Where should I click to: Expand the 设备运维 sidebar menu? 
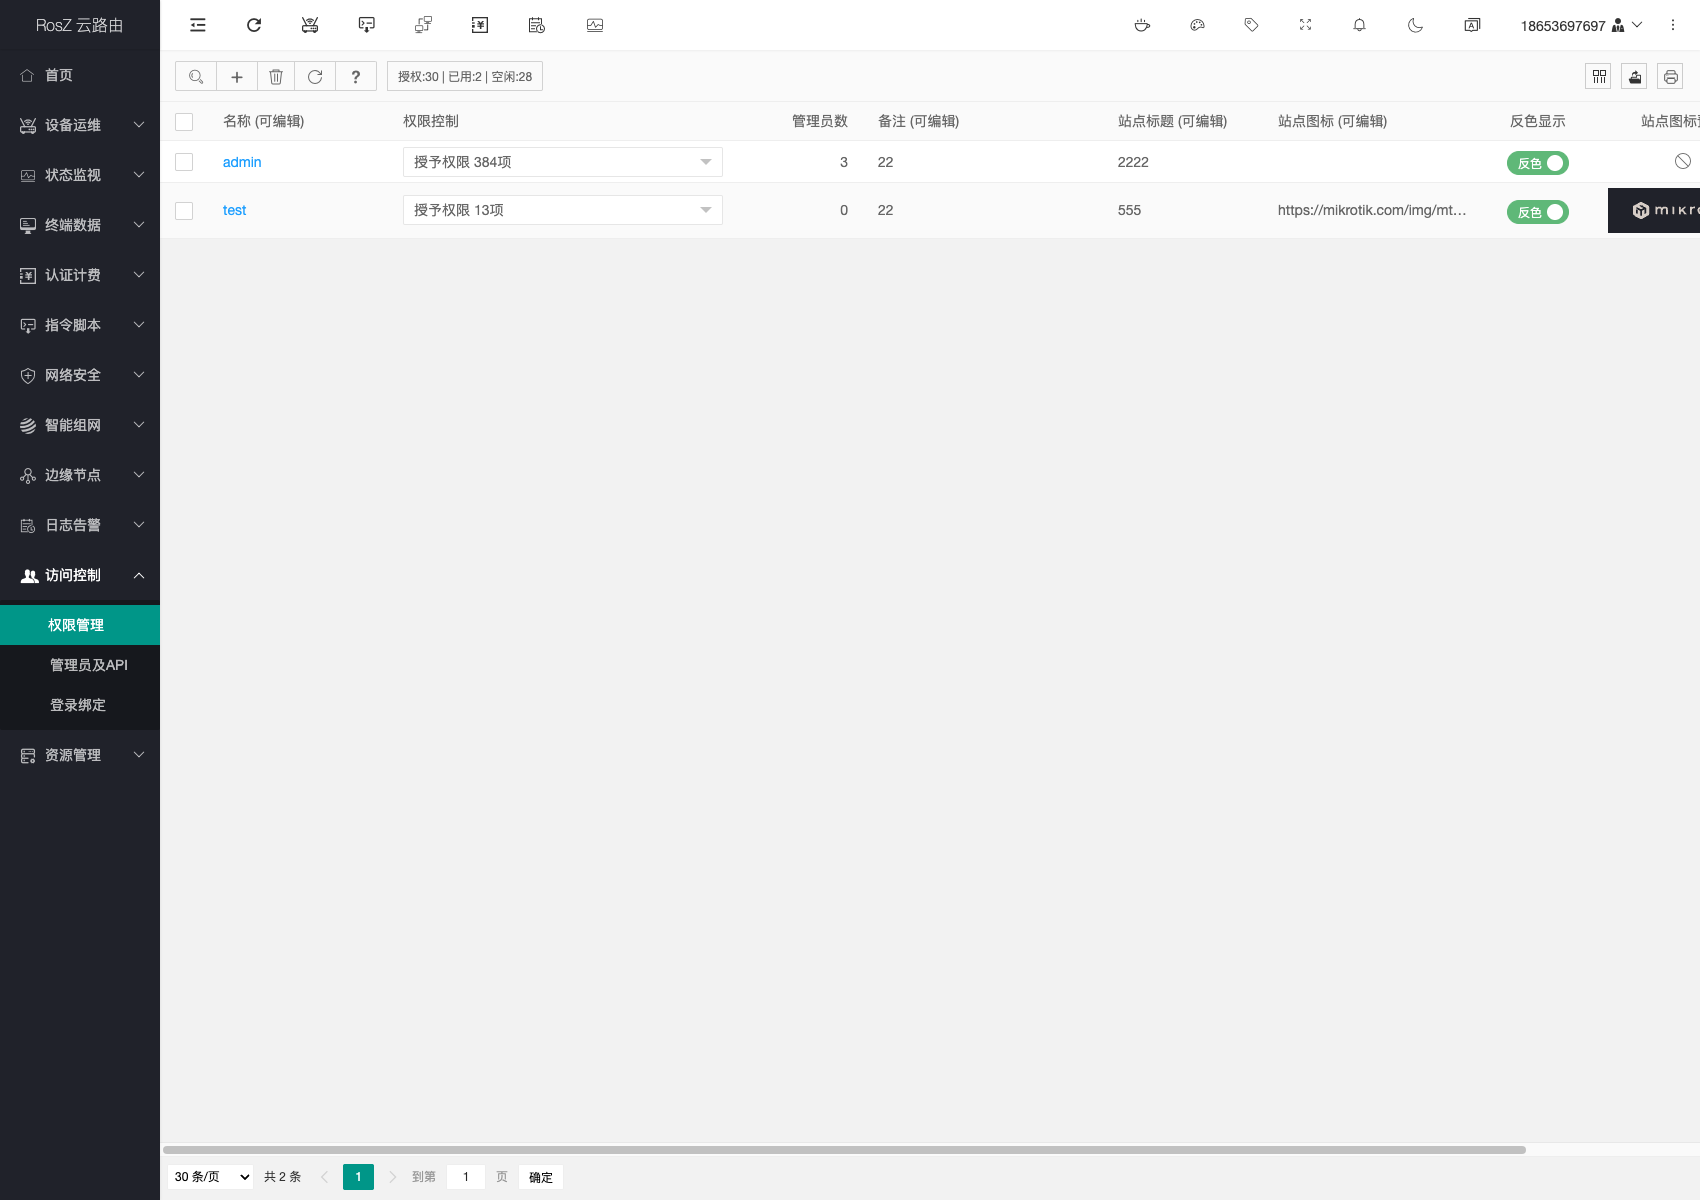[x=80, y=125]
